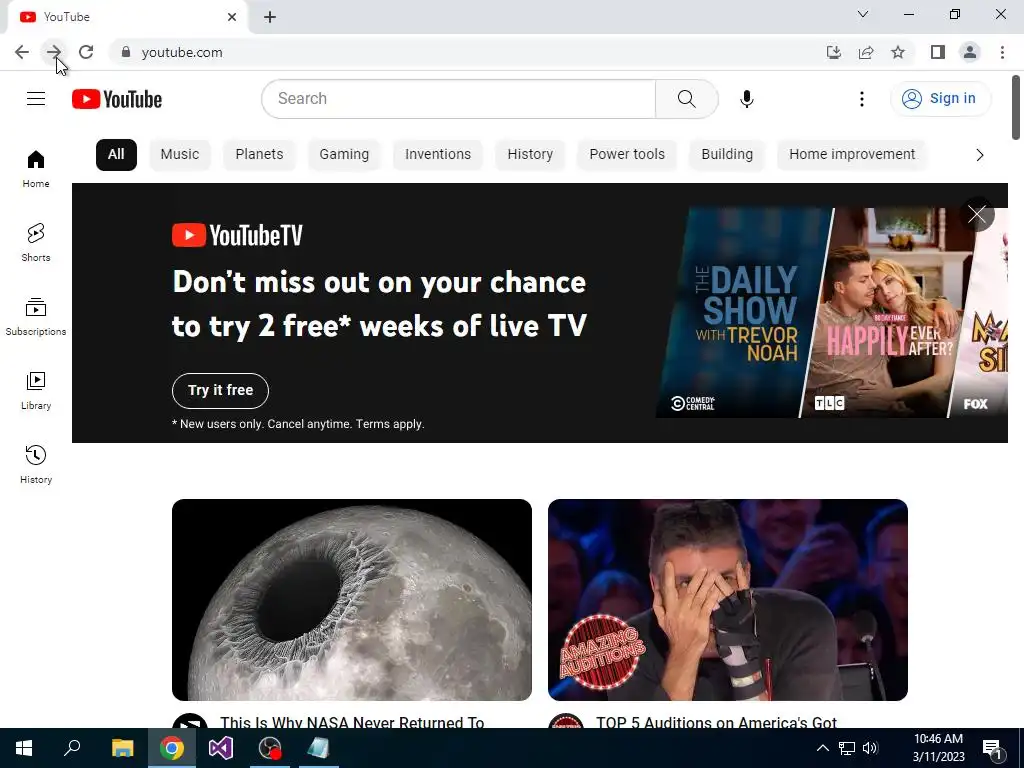Start voice search with microphone icon
Image resolution: width=1024 pixels, height=768 pixels.
point(746,99)
